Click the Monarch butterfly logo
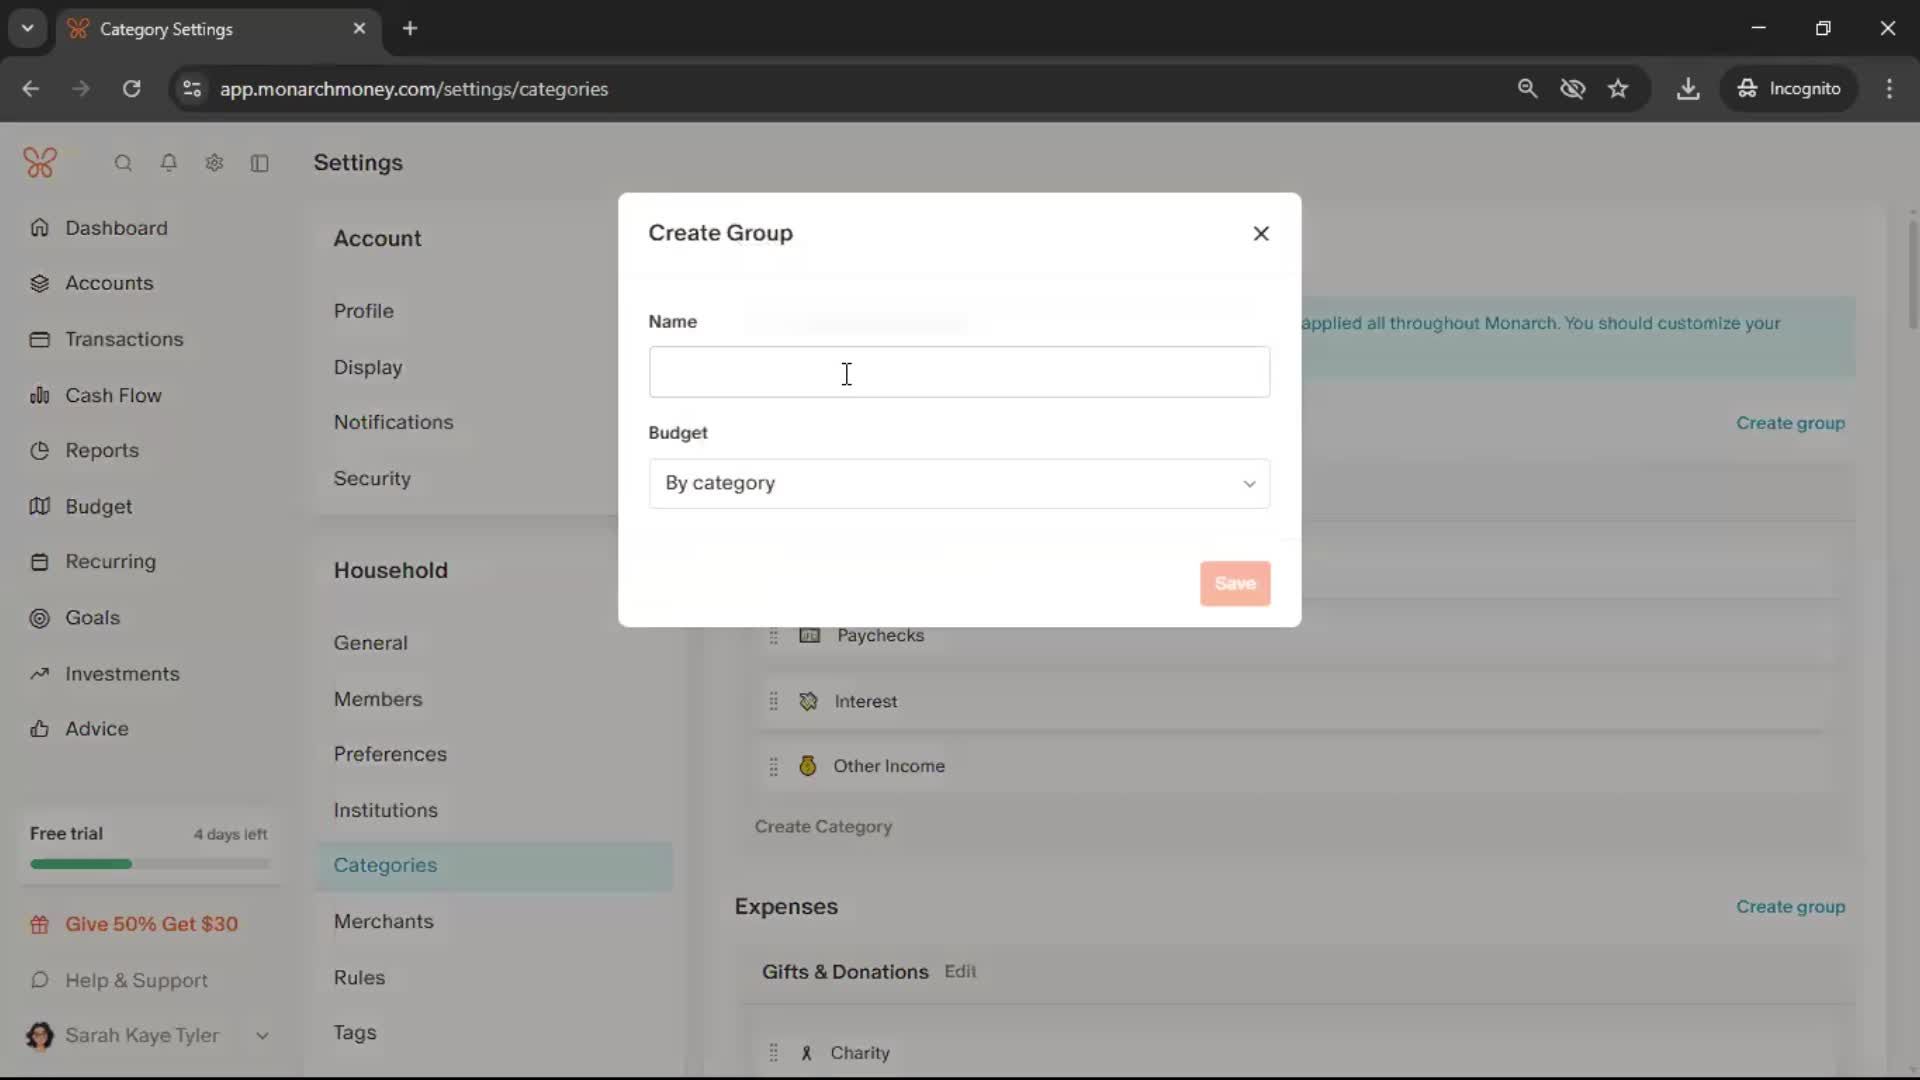Image resolution: width=1920 pixels, height=1080 pixels. (40, 162)
